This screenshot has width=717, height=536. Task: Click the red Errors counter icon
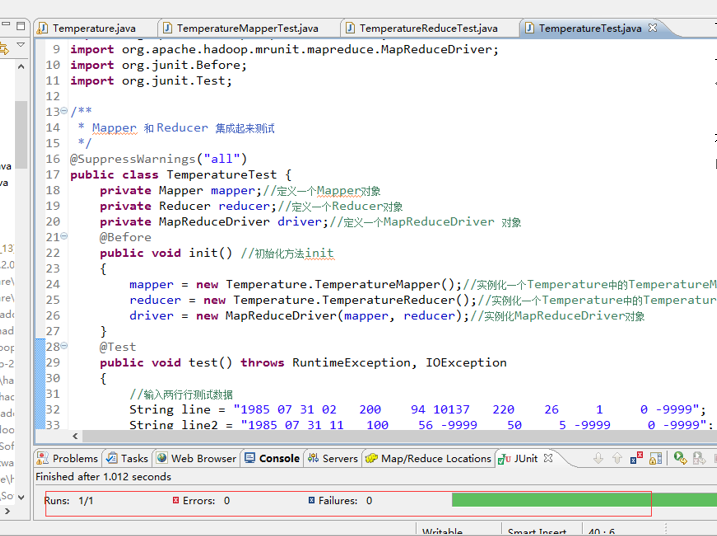pos(176,500)
